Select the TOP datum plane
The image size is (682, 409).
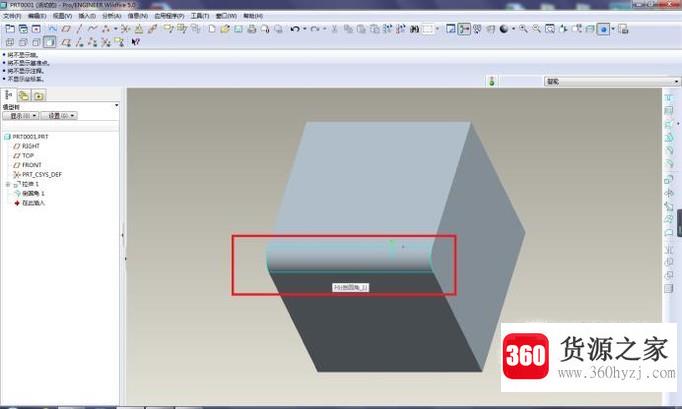23,156
